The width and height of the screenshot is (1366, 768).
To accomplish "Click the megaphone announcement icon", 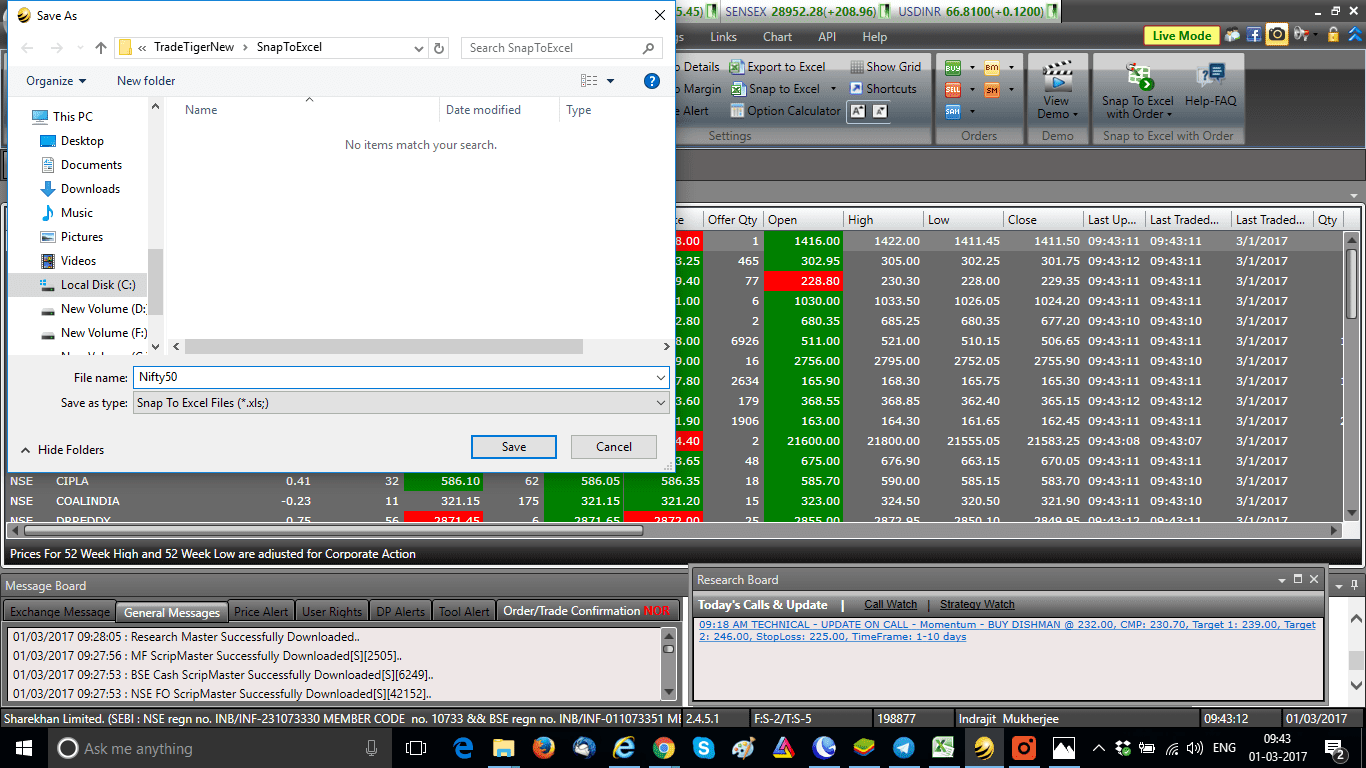I will pos(1302,35).
